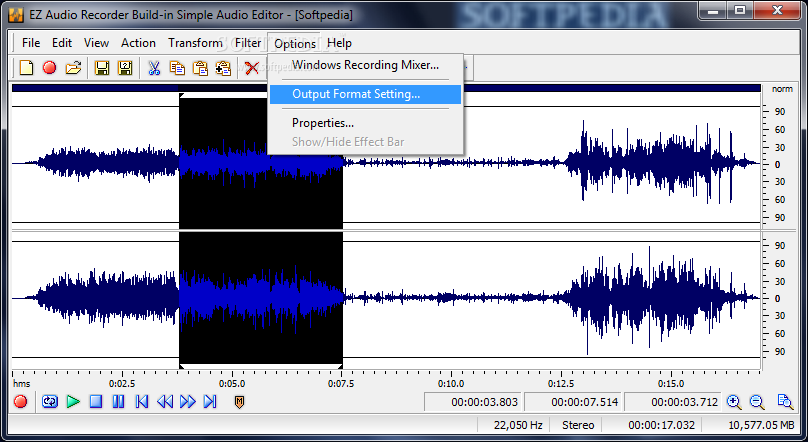Open Properties... from Options menu
The width and height of the screenshot is (808, 442).
tap(365, 123)
